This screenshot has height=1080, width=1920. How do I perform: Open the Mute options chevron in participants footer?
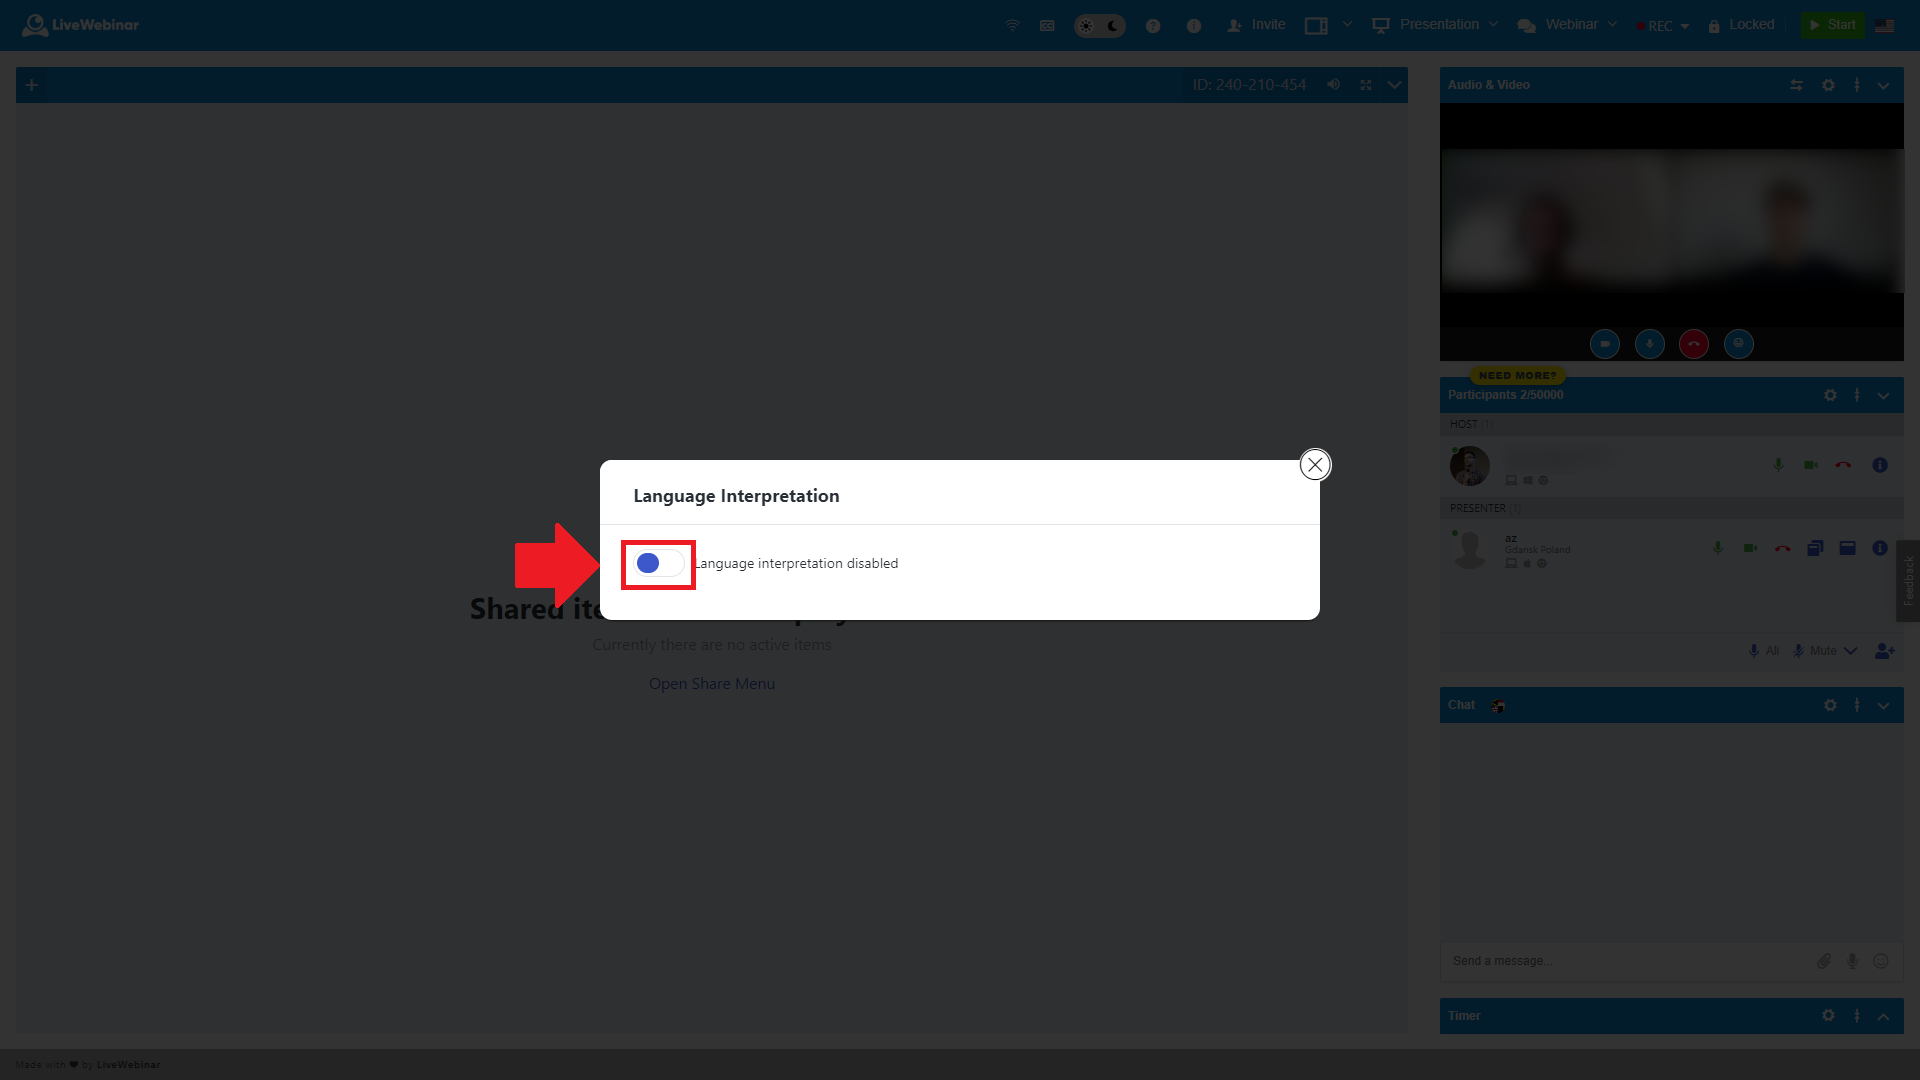1853,651
